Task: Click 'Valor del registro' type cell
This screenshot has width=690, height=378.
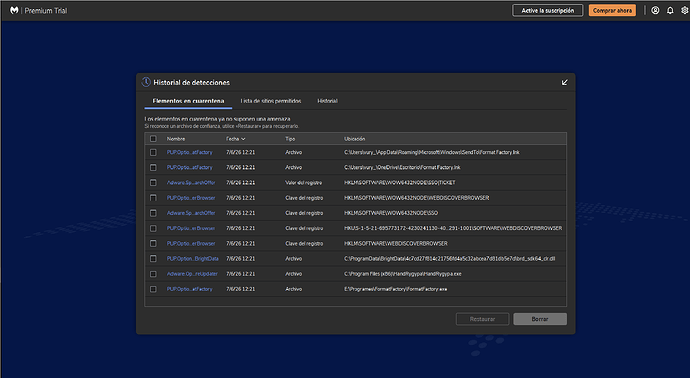Action: pos(304,183)
